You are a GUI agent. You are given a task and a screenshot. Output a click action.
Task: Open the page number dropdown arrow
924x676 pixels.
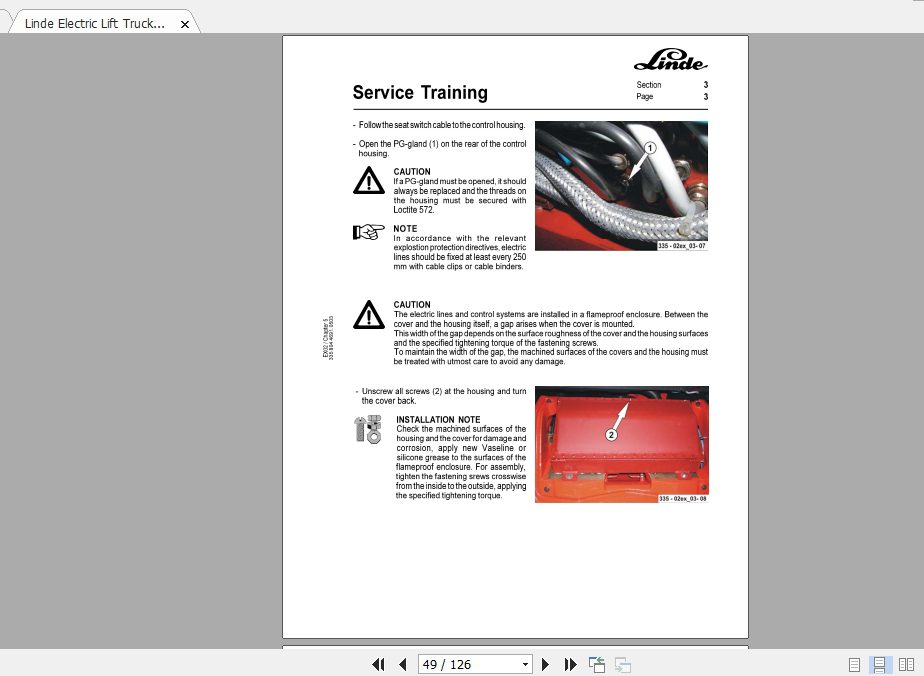point(525,665)
